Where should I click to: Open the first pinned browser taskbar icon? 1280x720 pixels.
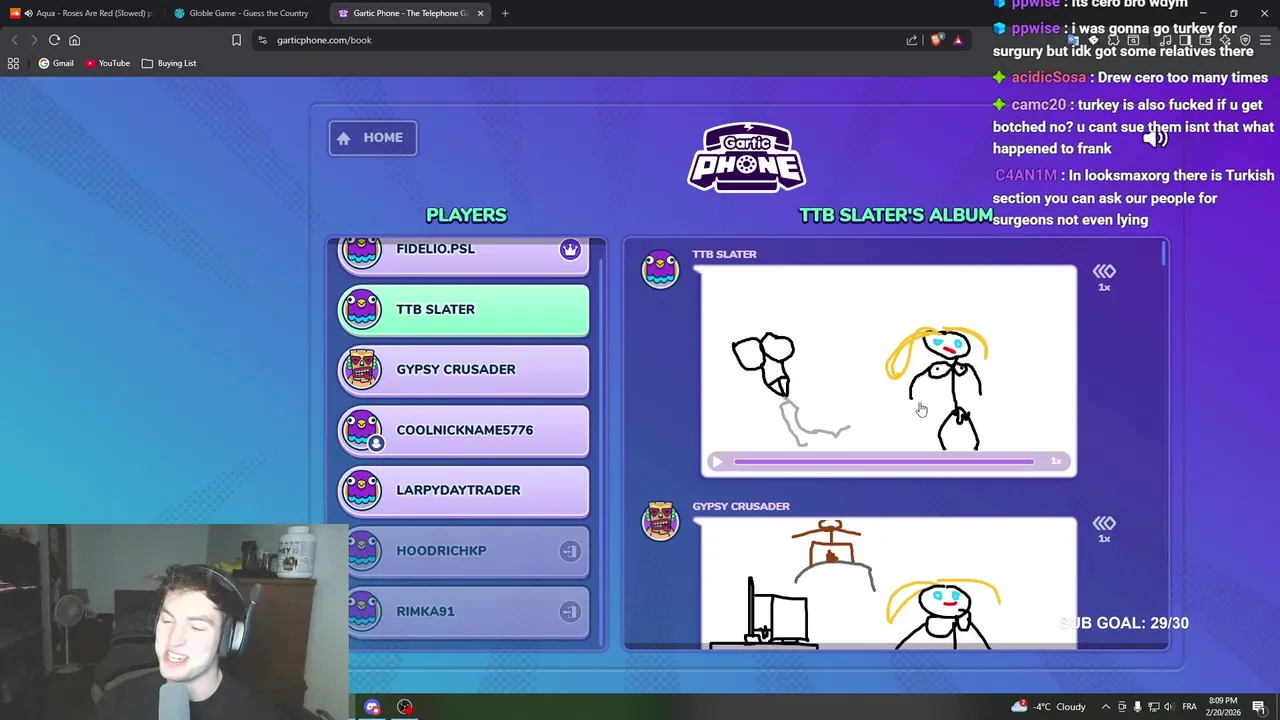(372, 707)
